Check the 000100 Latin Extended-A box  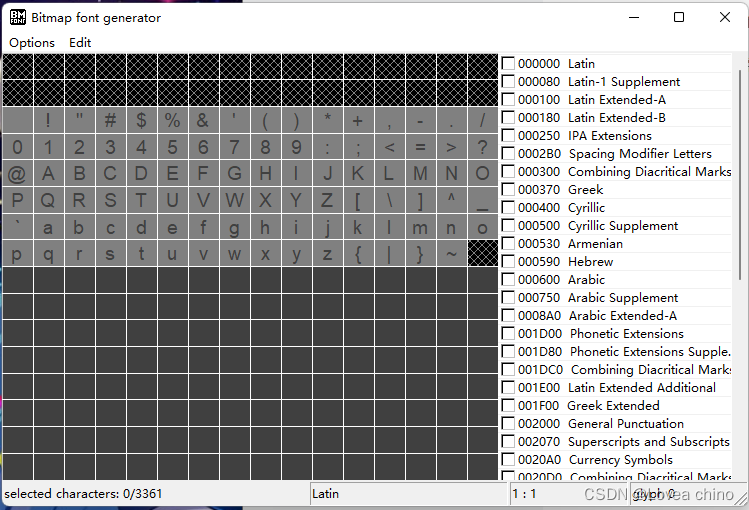508,99
